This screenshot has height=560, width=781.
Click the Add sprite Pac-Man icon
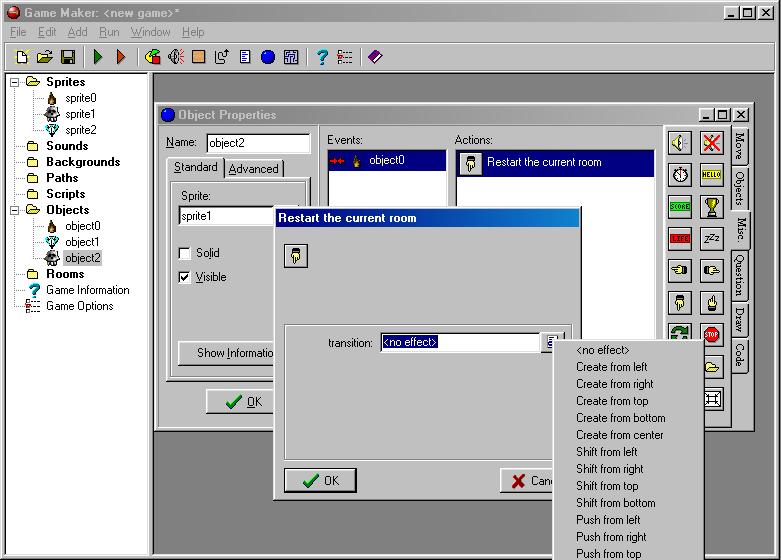point(153,57)
